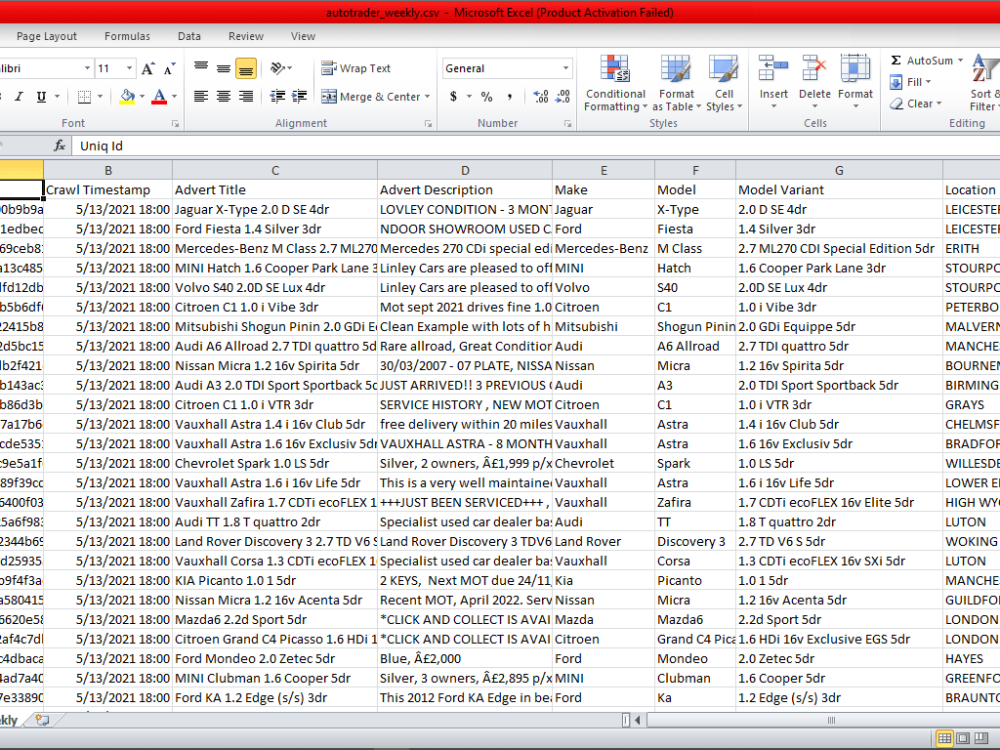Click formula bar containing Uniq Id
1000x750 pixels.
tap(536, 146)
